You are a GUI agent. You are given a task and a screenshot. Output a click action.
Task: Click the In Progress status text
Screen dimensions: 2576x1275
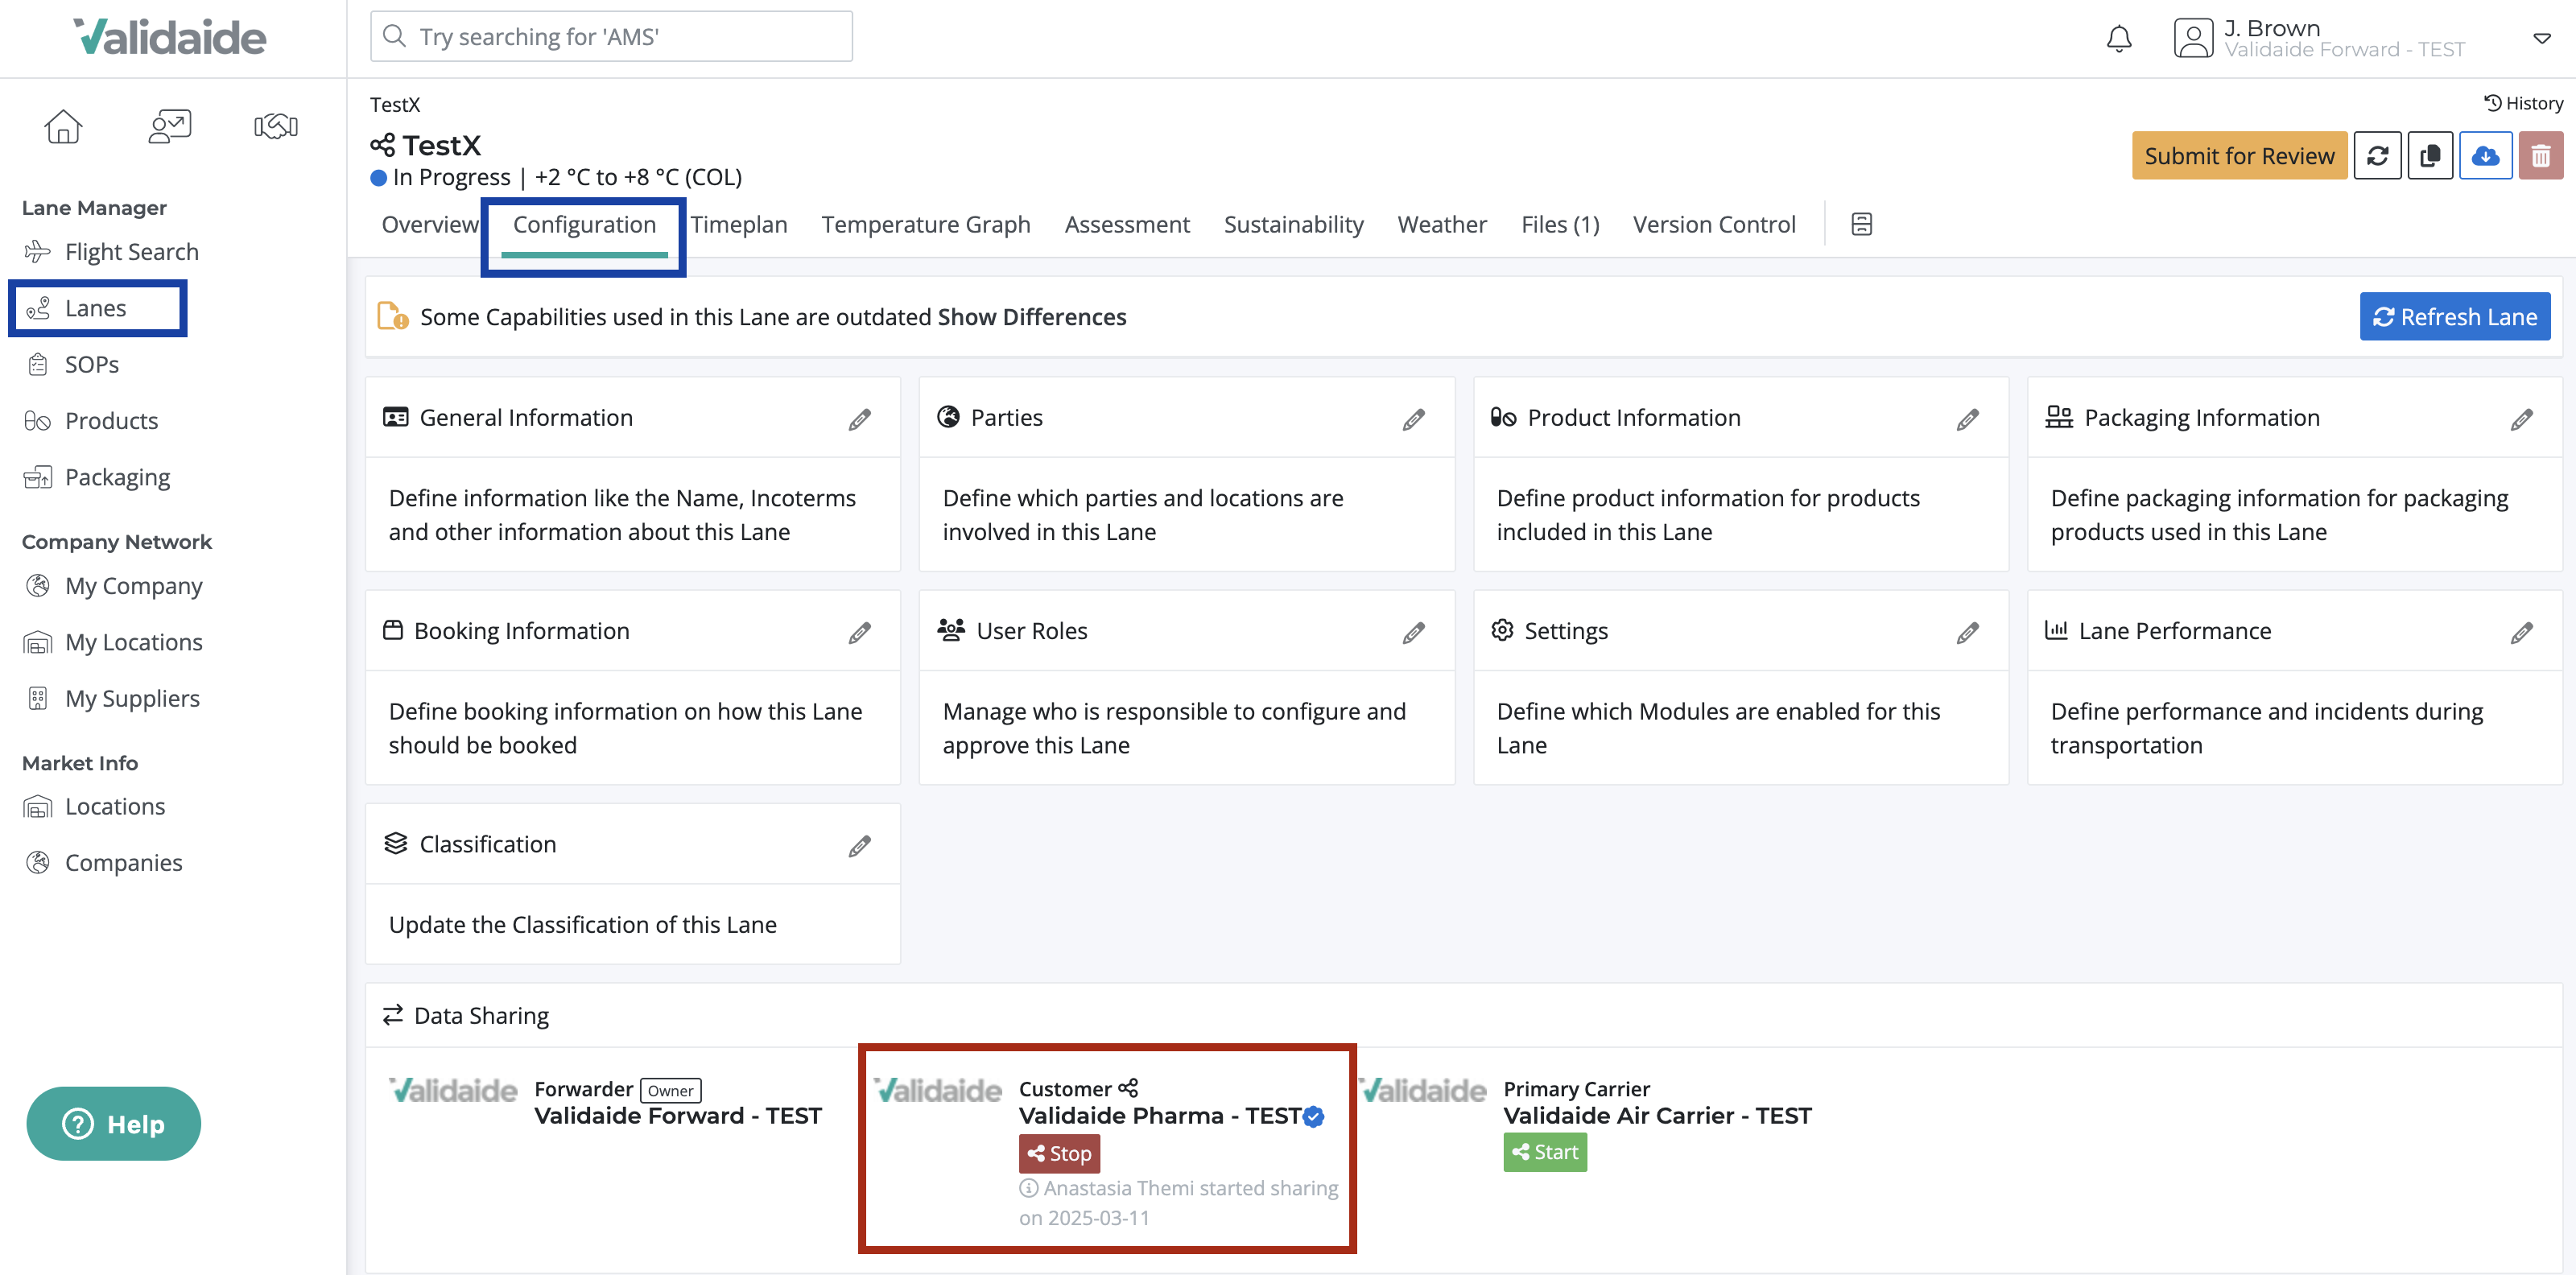(x=451, y=177)
